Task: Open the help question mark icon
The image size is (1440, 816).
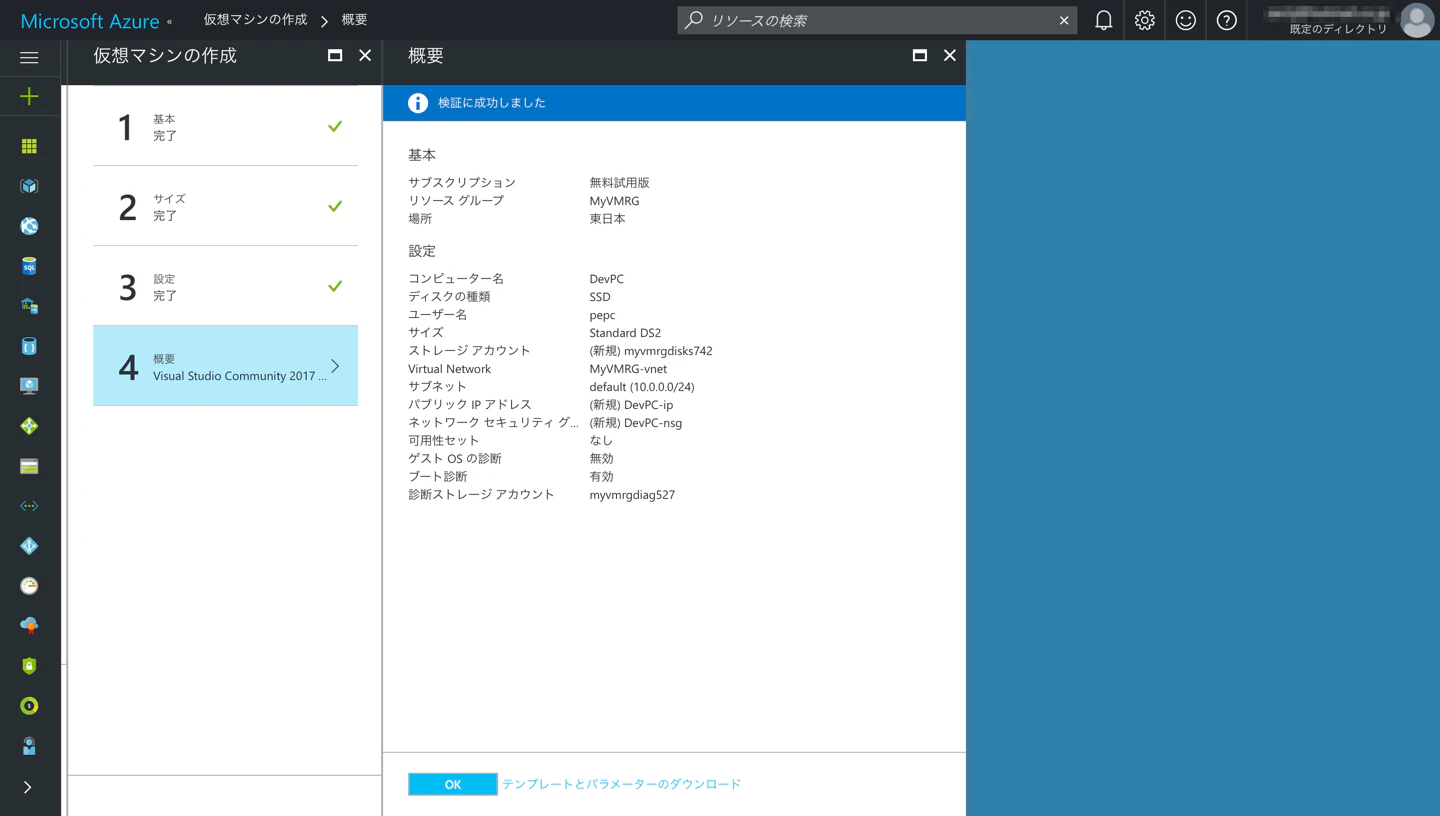Action: [x=1227, y=20]
